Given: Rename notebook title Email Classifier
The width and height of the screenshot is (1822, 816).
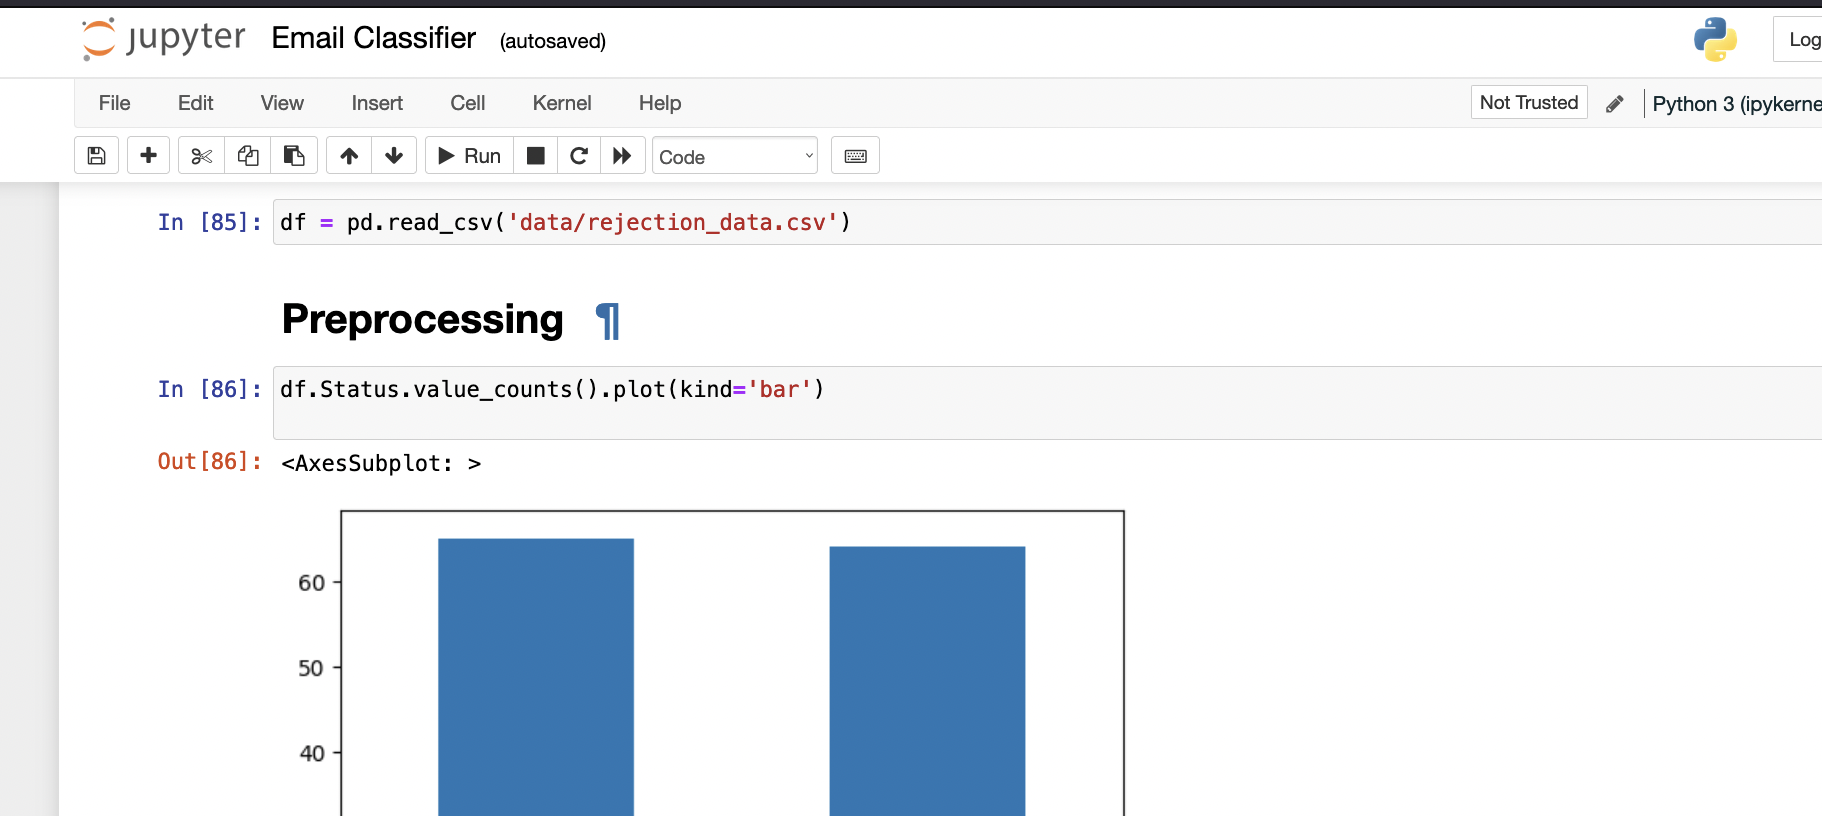Looking at the screenshot, I should 374,38.
